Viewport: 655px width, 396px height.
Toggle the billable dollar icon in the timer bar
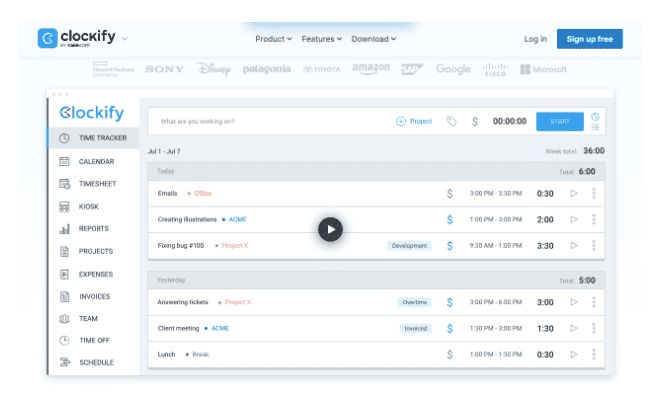tap(475, 122)
